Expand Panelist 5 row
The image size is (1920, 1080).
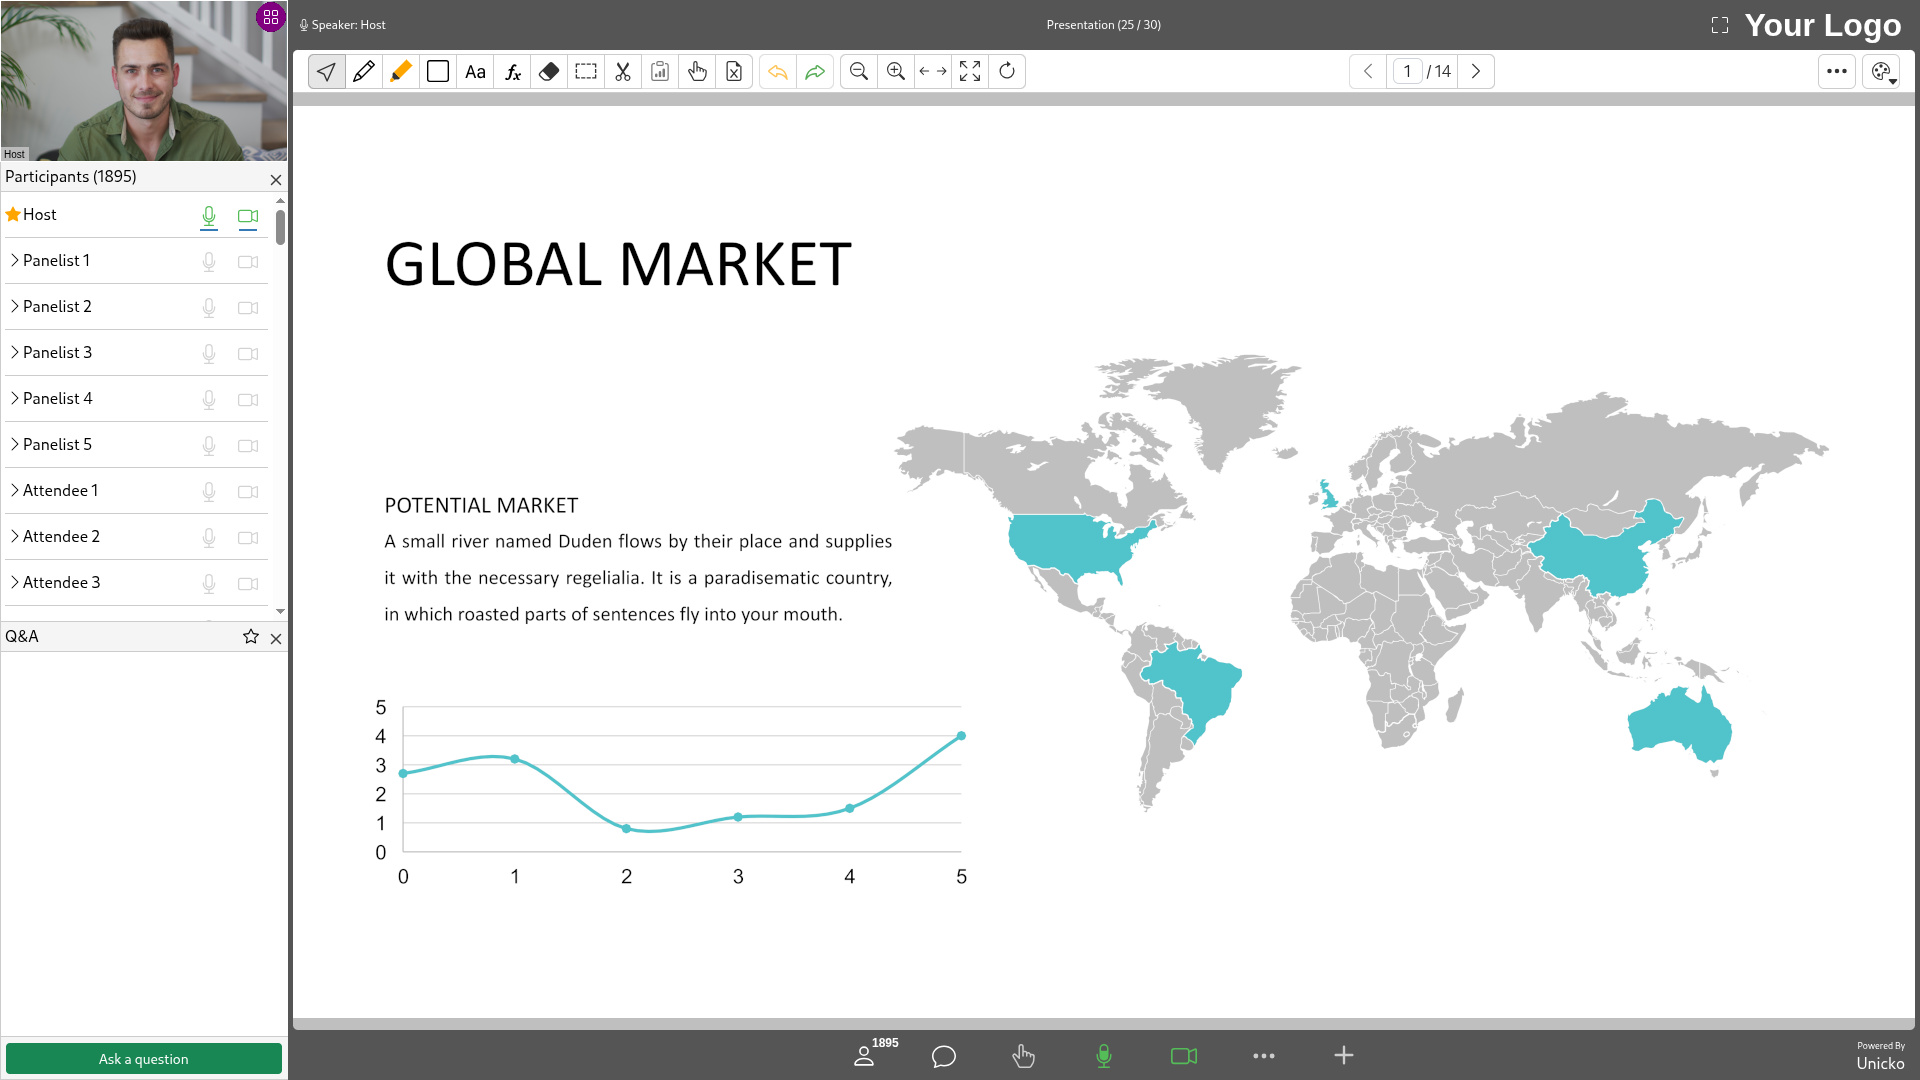pyautogui.click(x=15, y=444)
